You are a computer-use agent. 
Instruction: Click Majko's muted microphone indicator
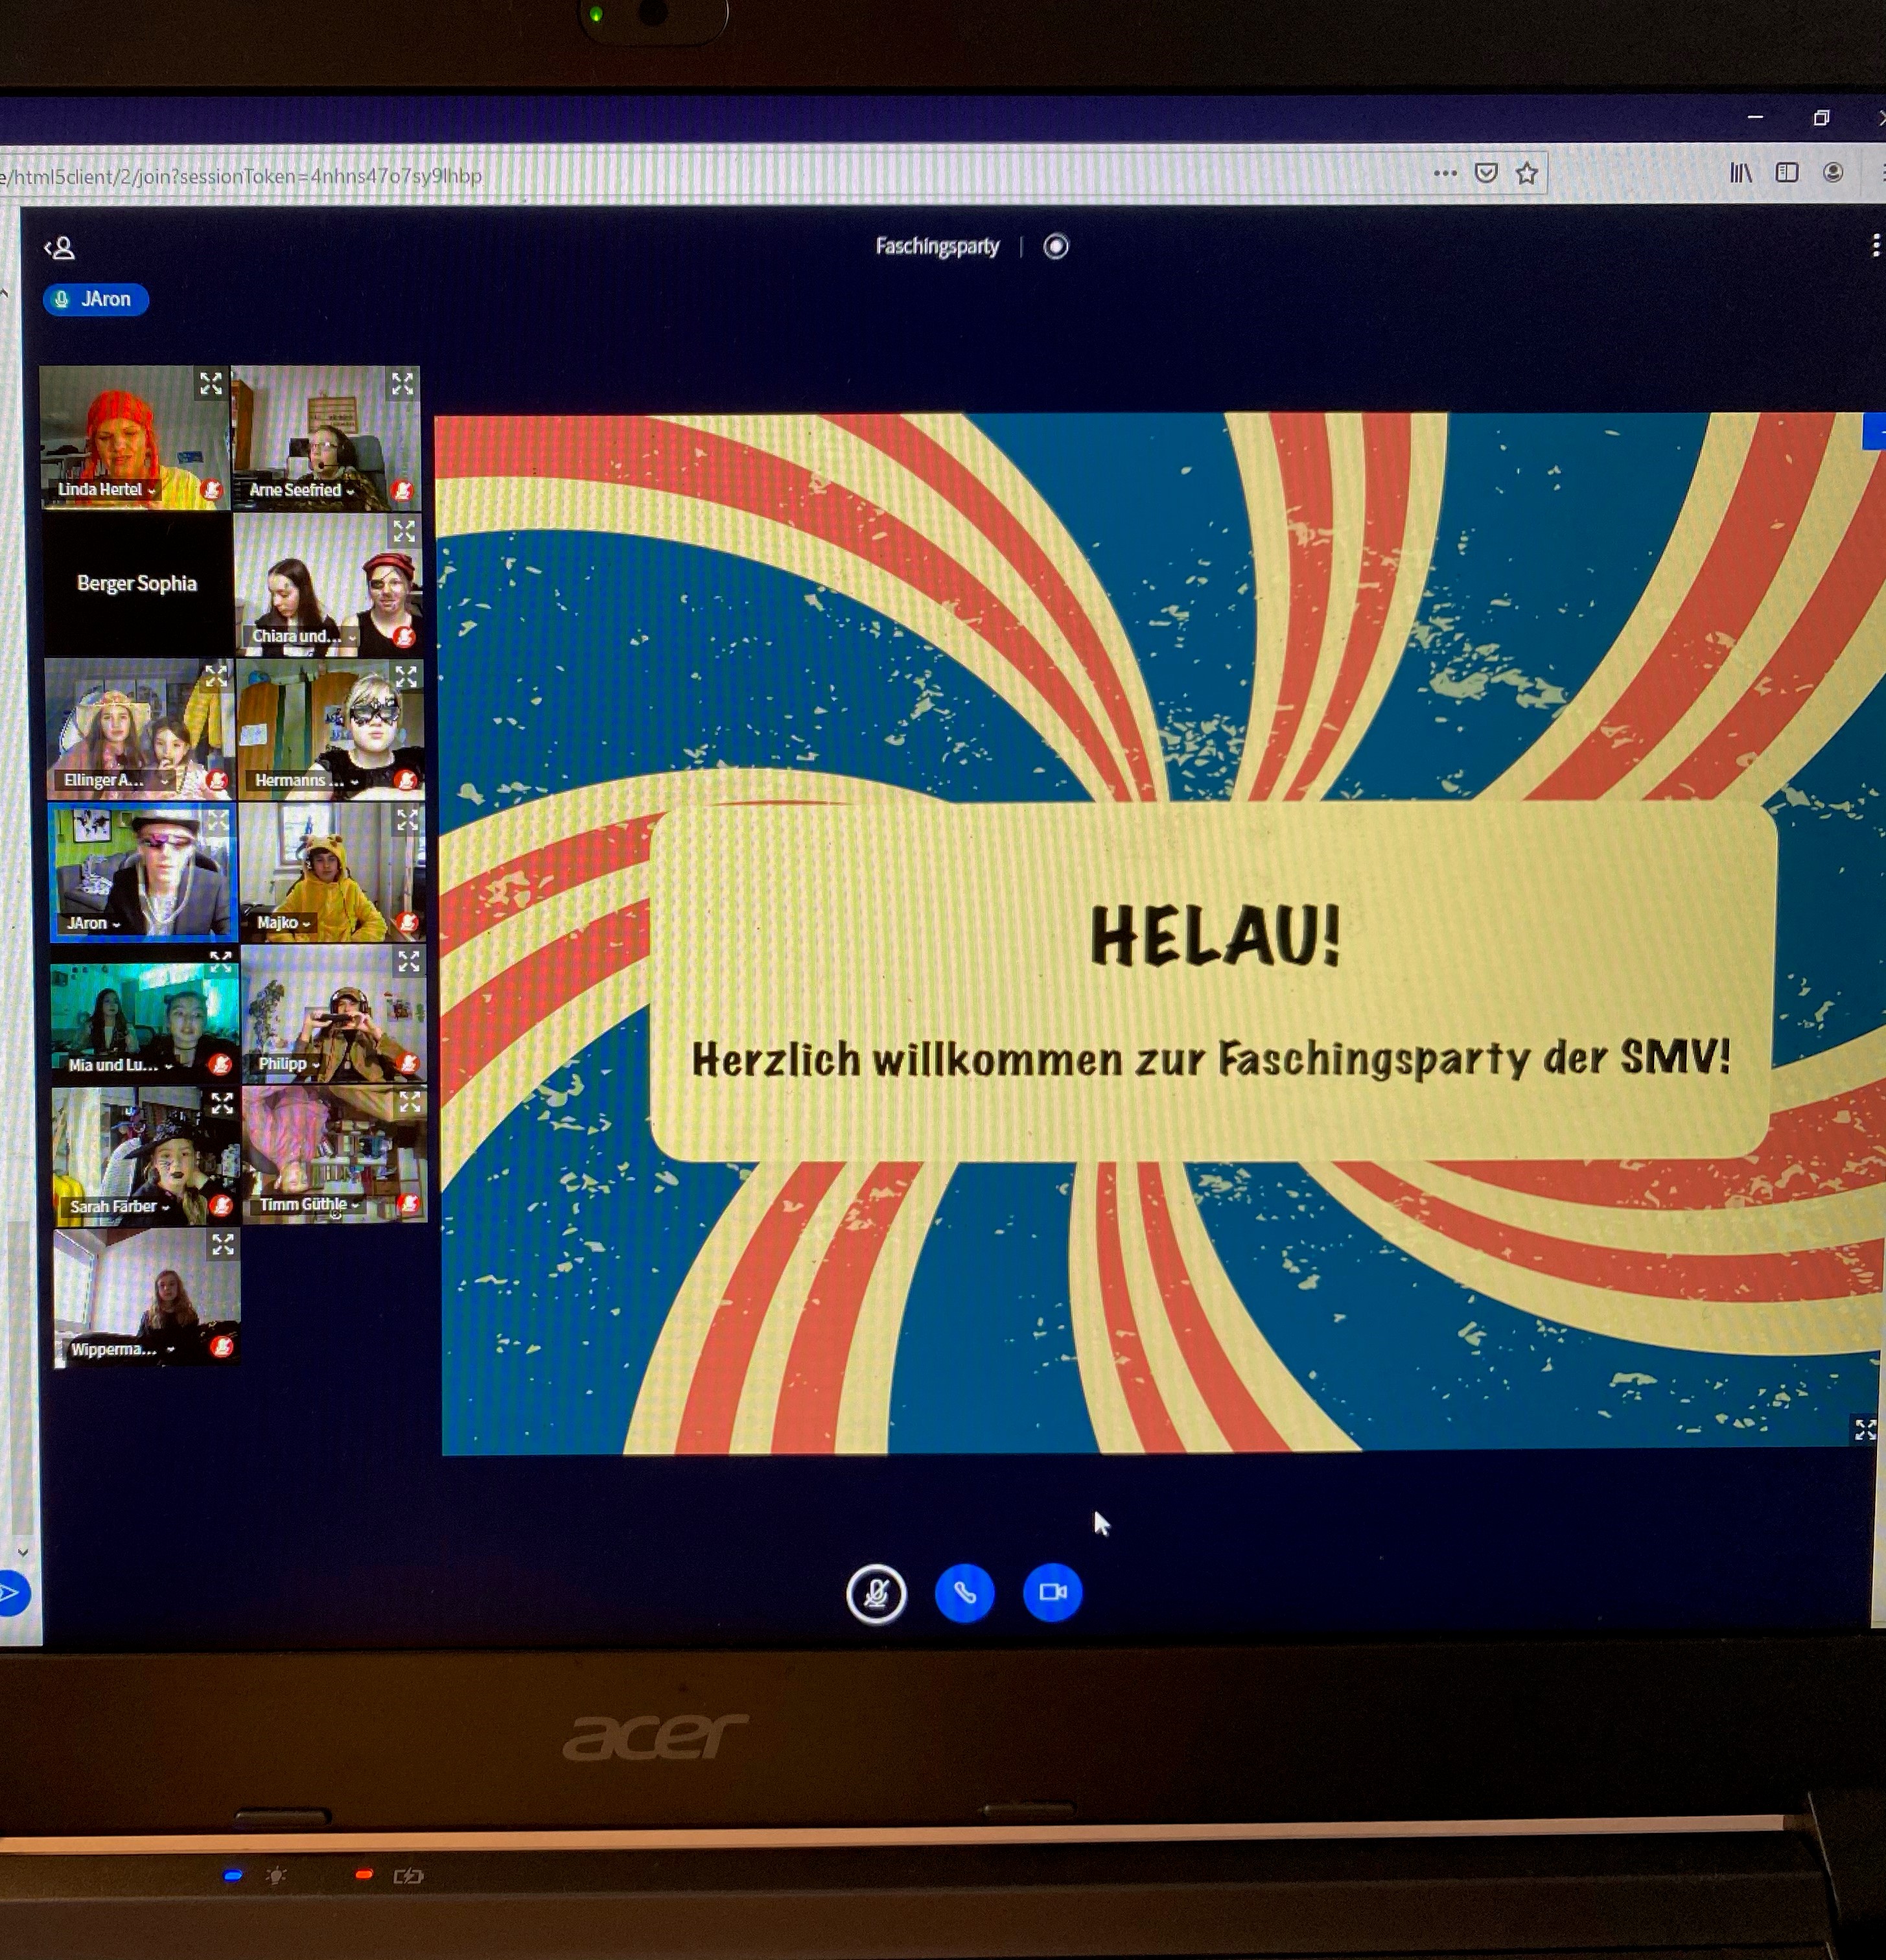[x=408, y=922]
